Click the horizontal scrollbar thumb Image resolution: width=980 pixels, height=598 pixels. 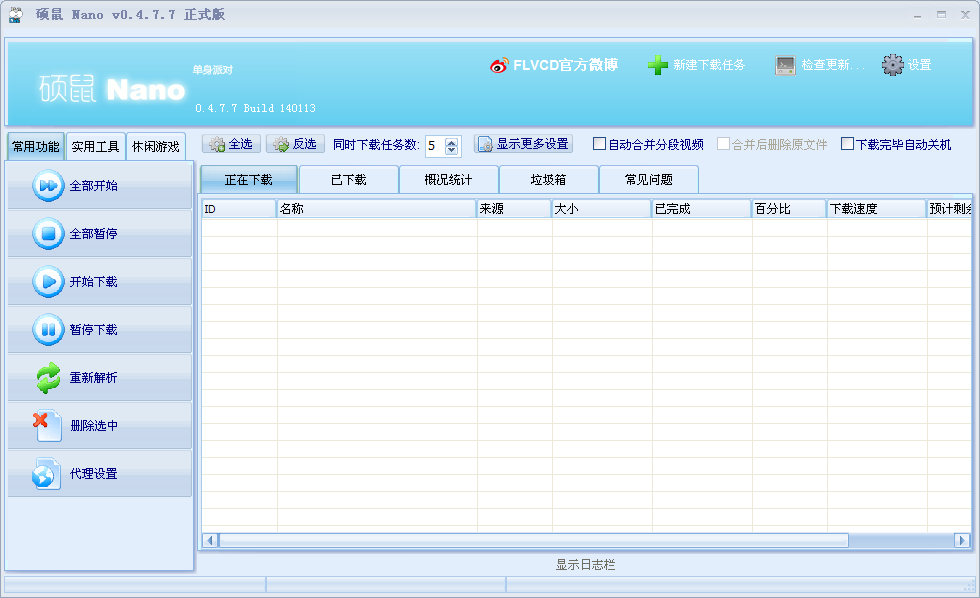pyautogui.click(x=534, y=541)
